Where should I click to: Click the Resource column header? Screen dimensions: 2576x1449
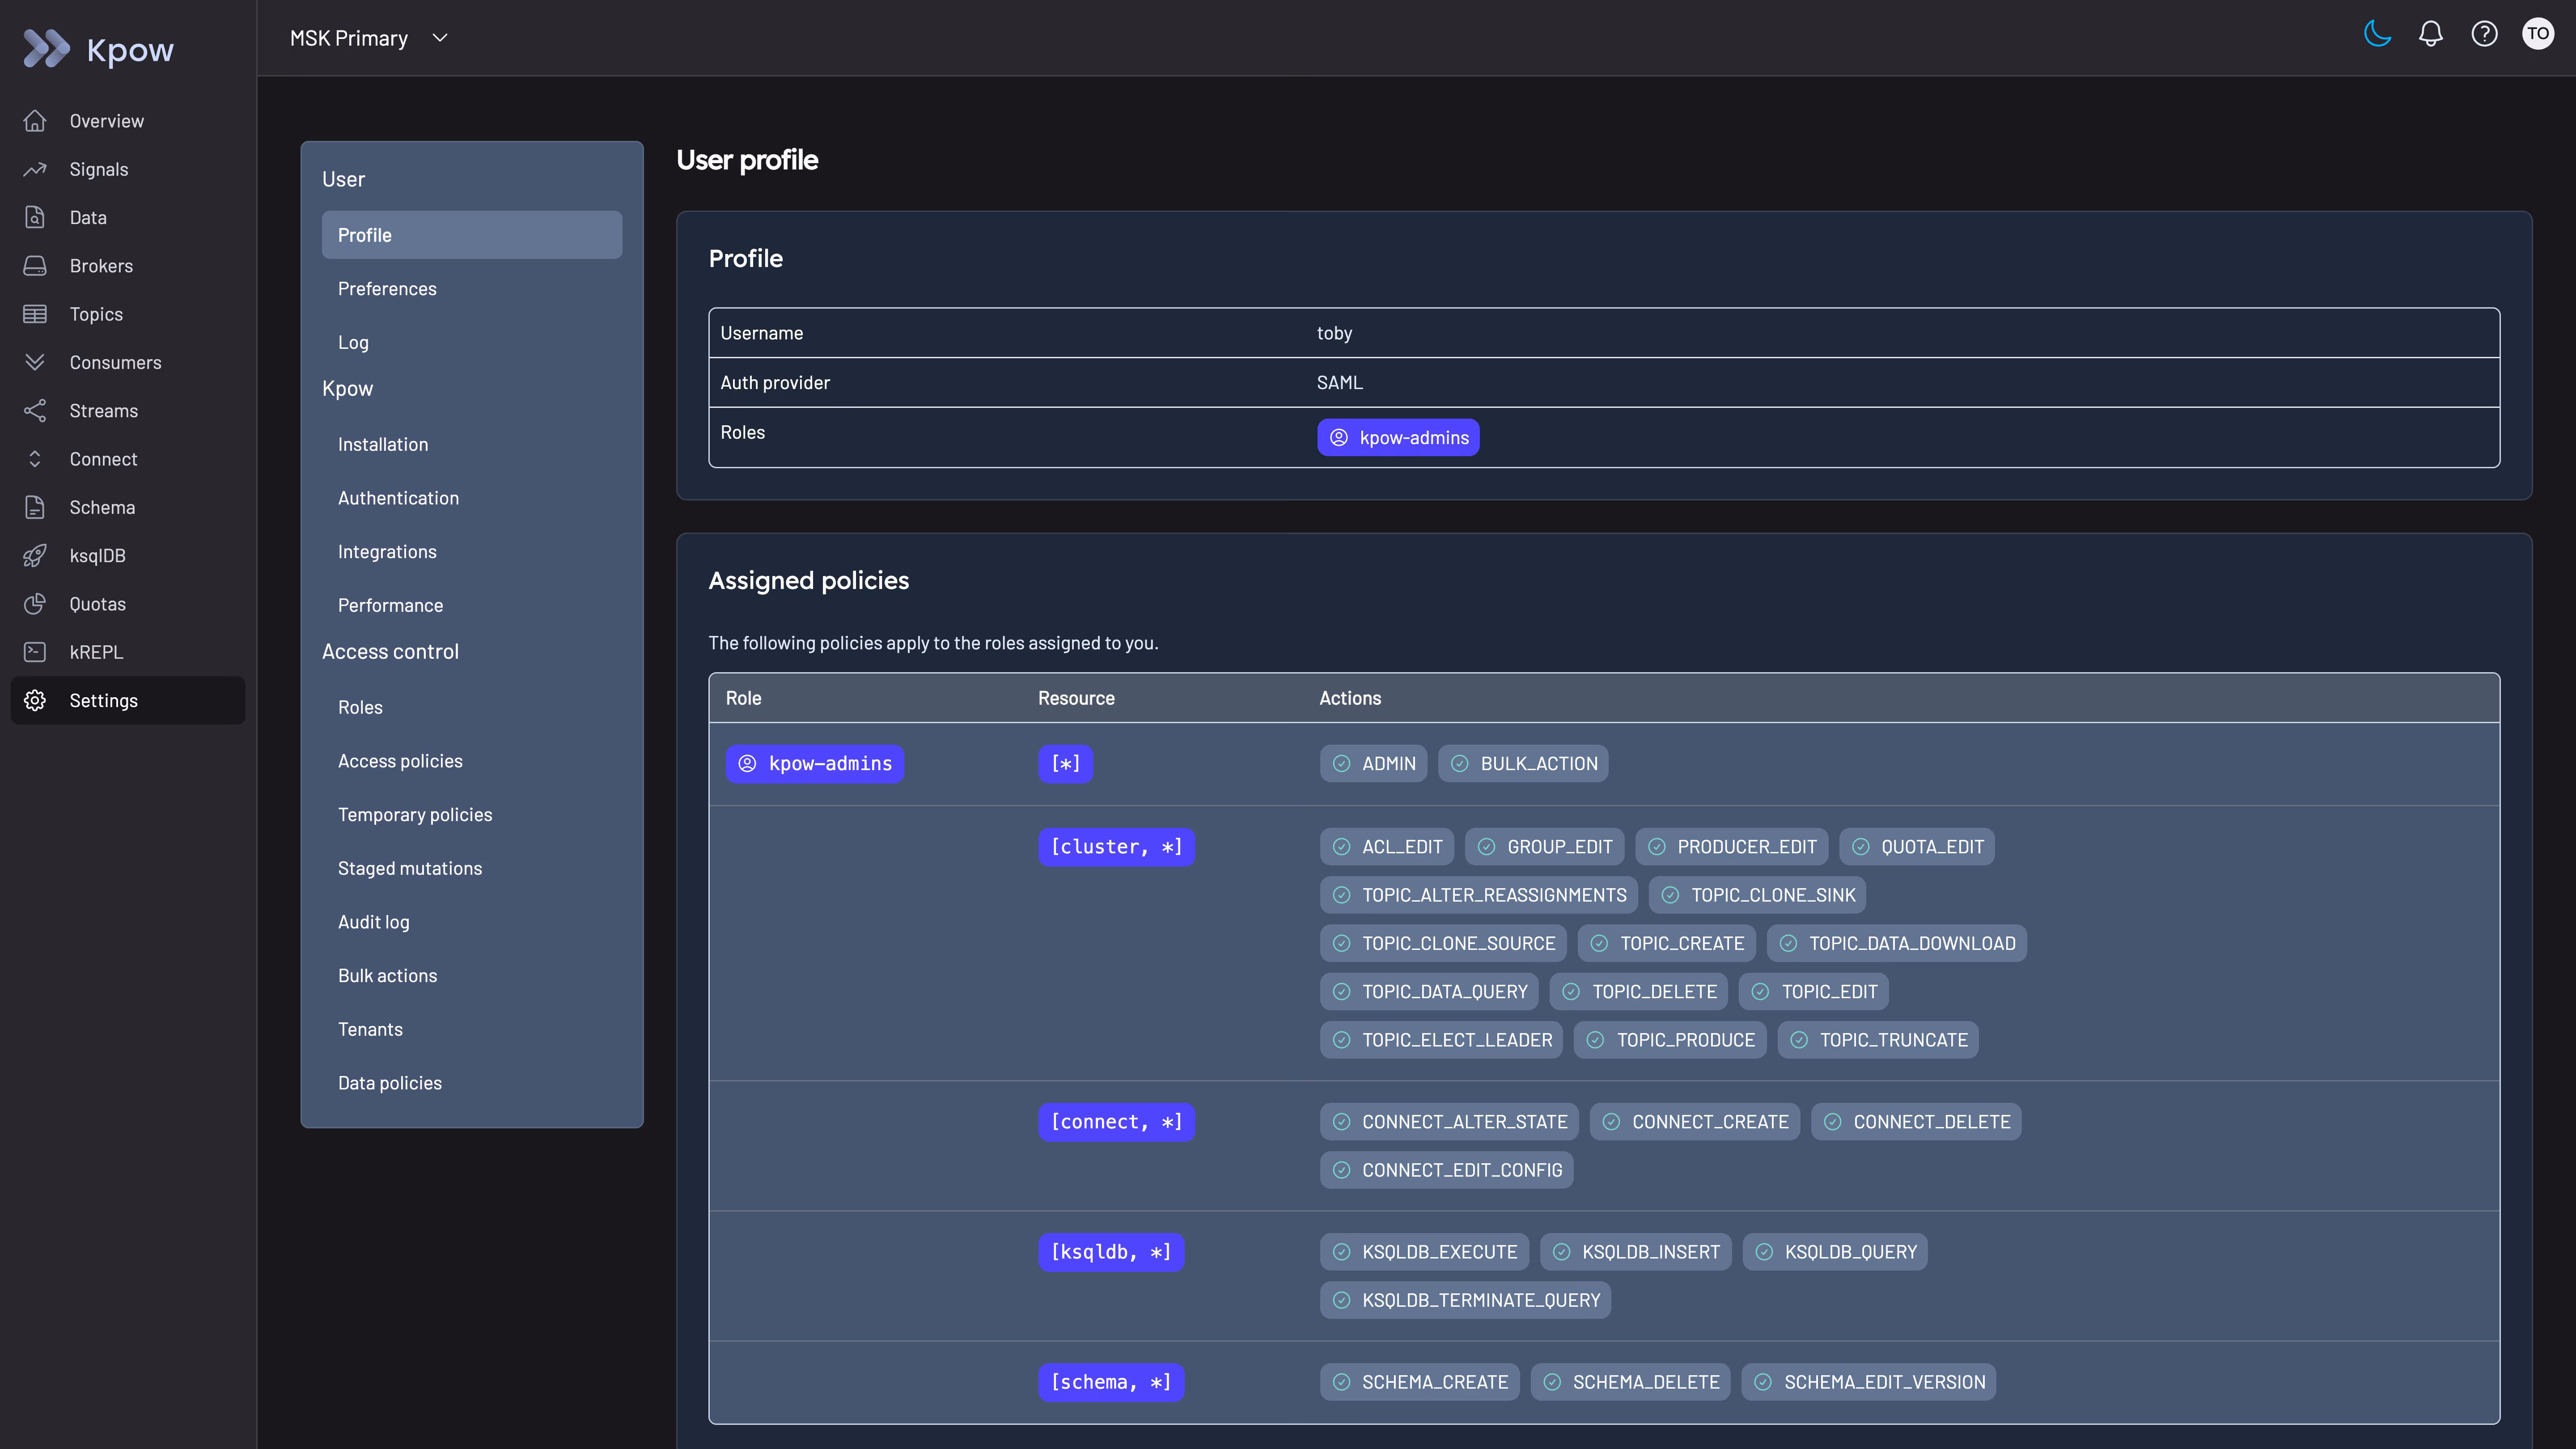1076,698
